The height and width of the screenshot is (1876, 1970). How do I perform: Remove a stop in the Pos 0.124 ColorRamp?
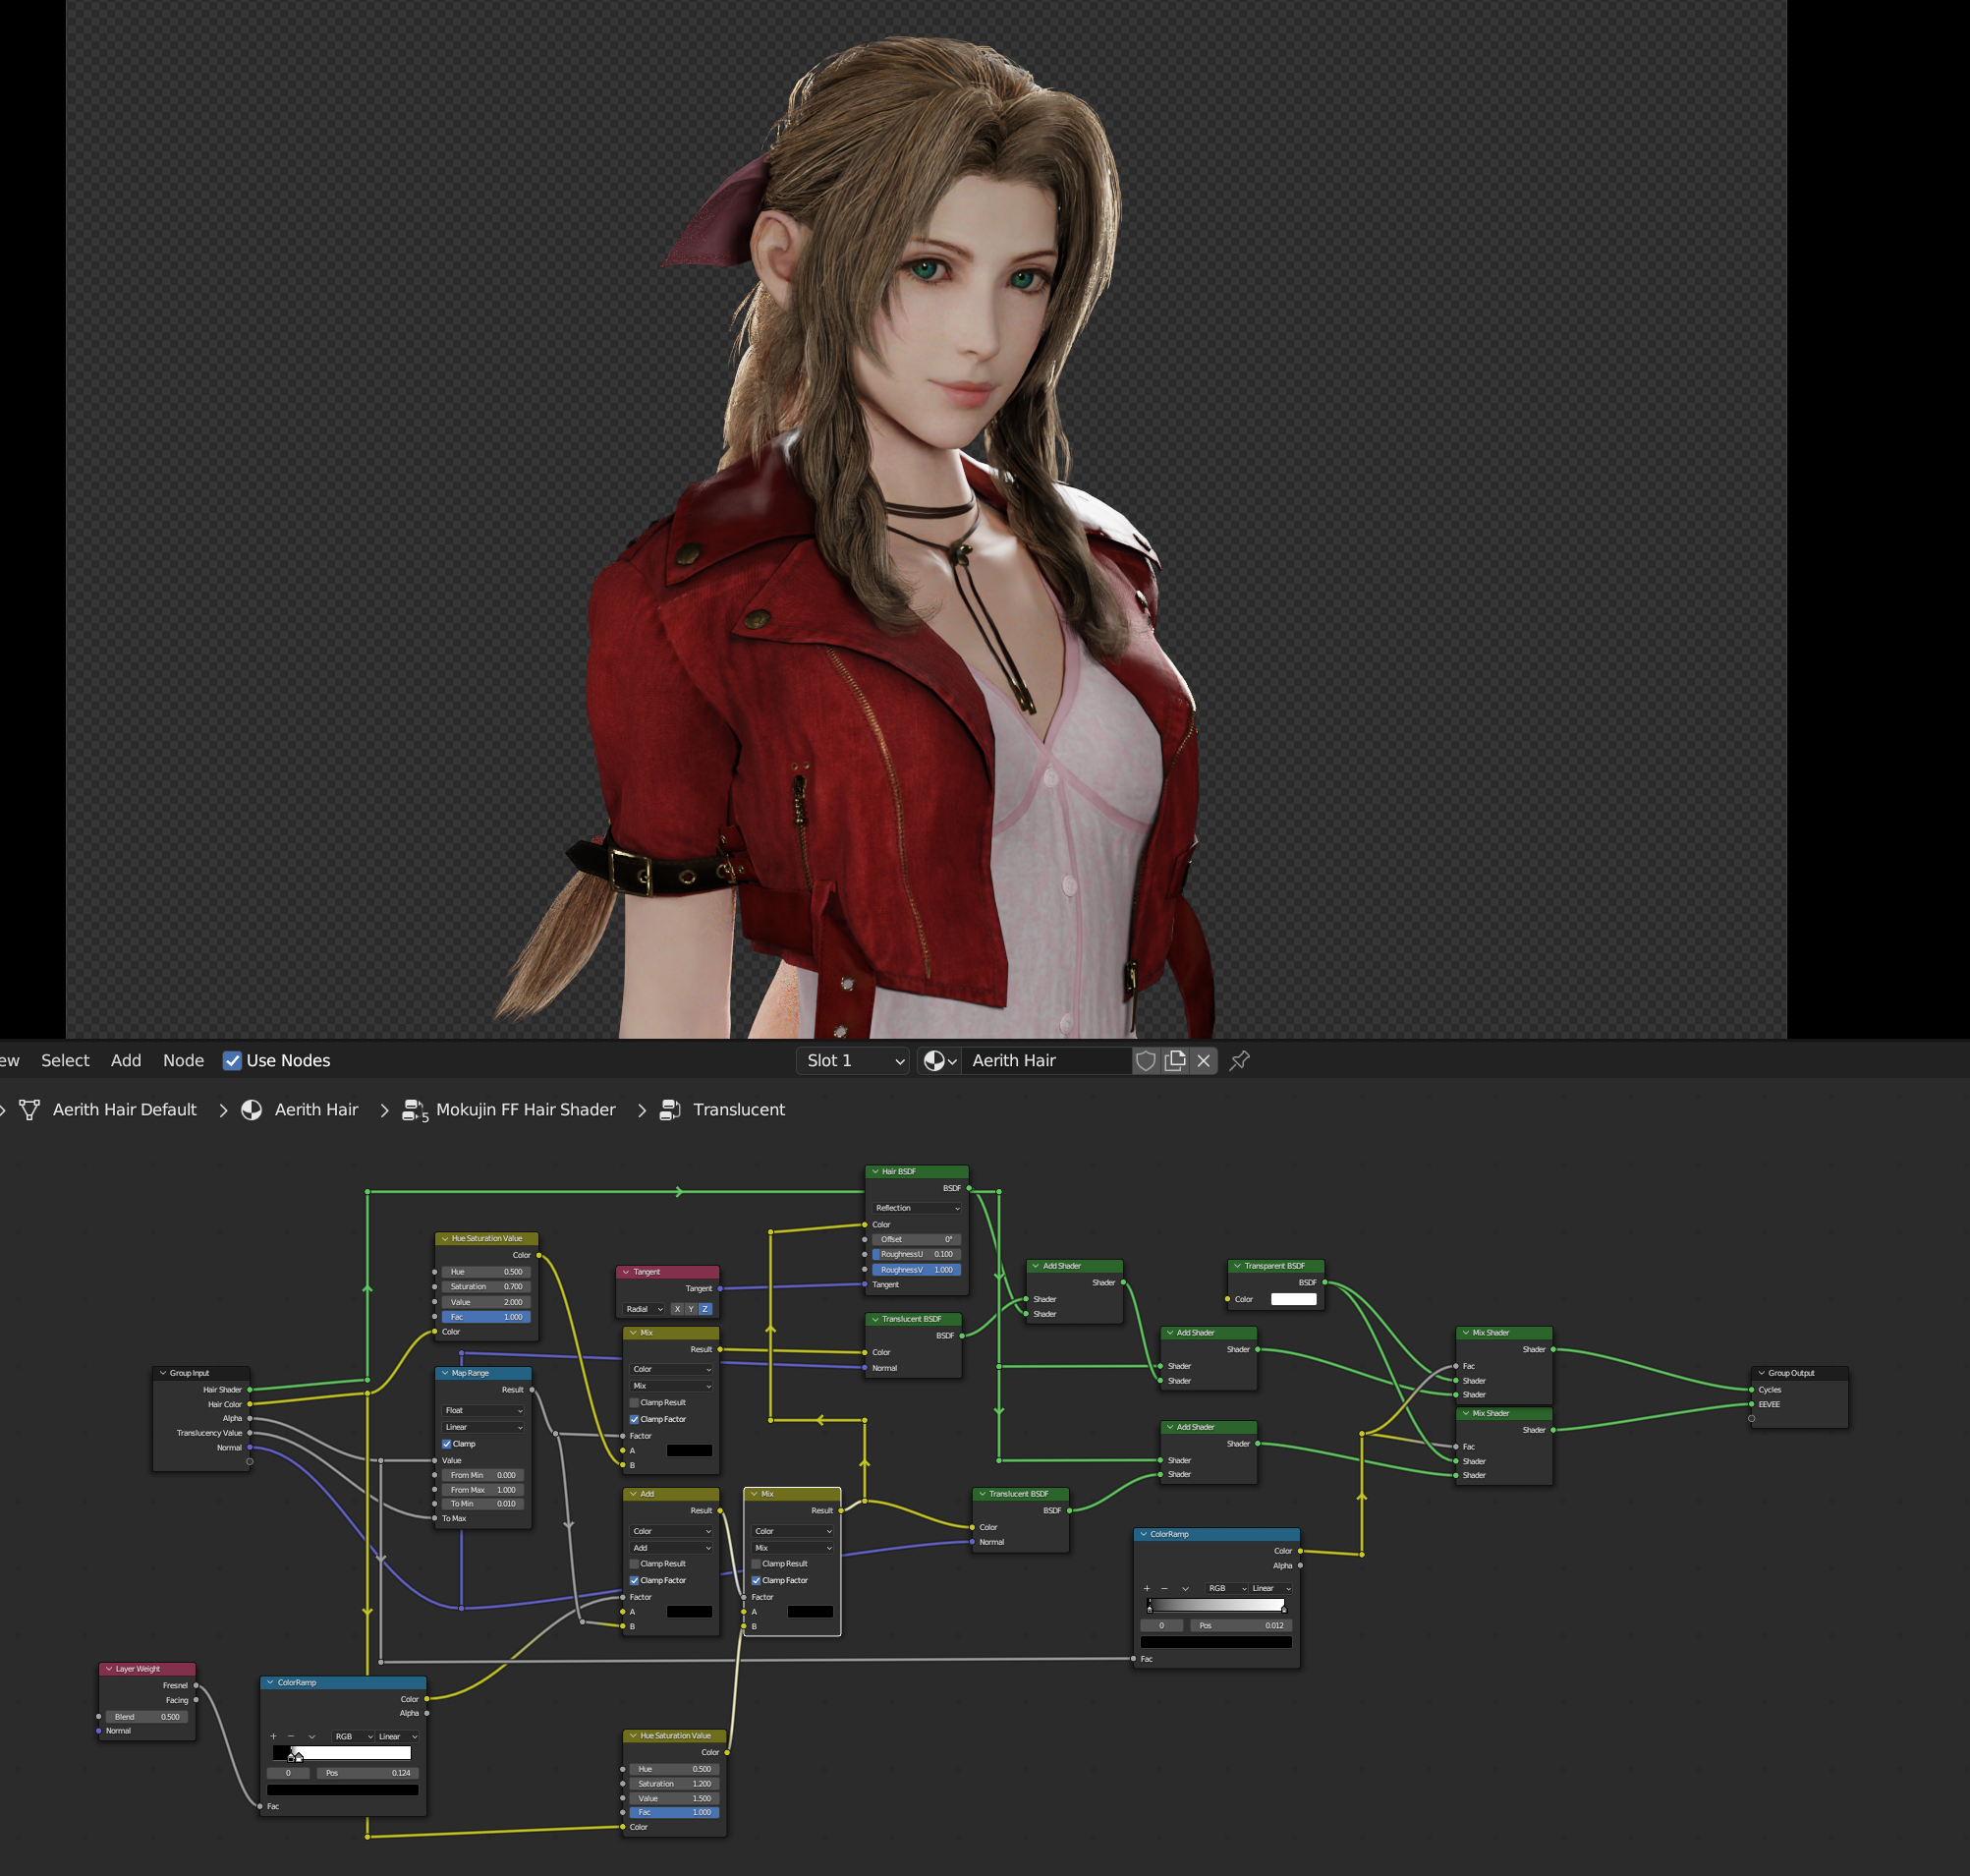(291, 1736)
